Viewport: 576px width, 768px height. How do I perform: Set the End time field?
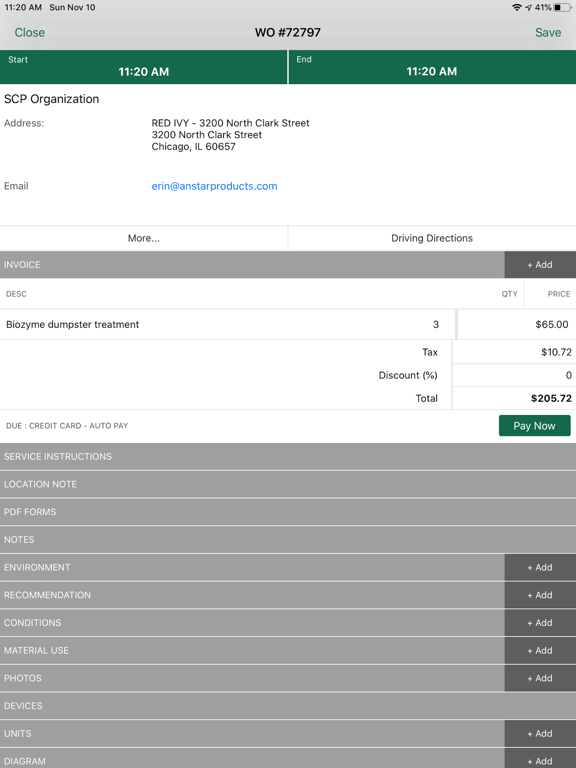[432, 67]
